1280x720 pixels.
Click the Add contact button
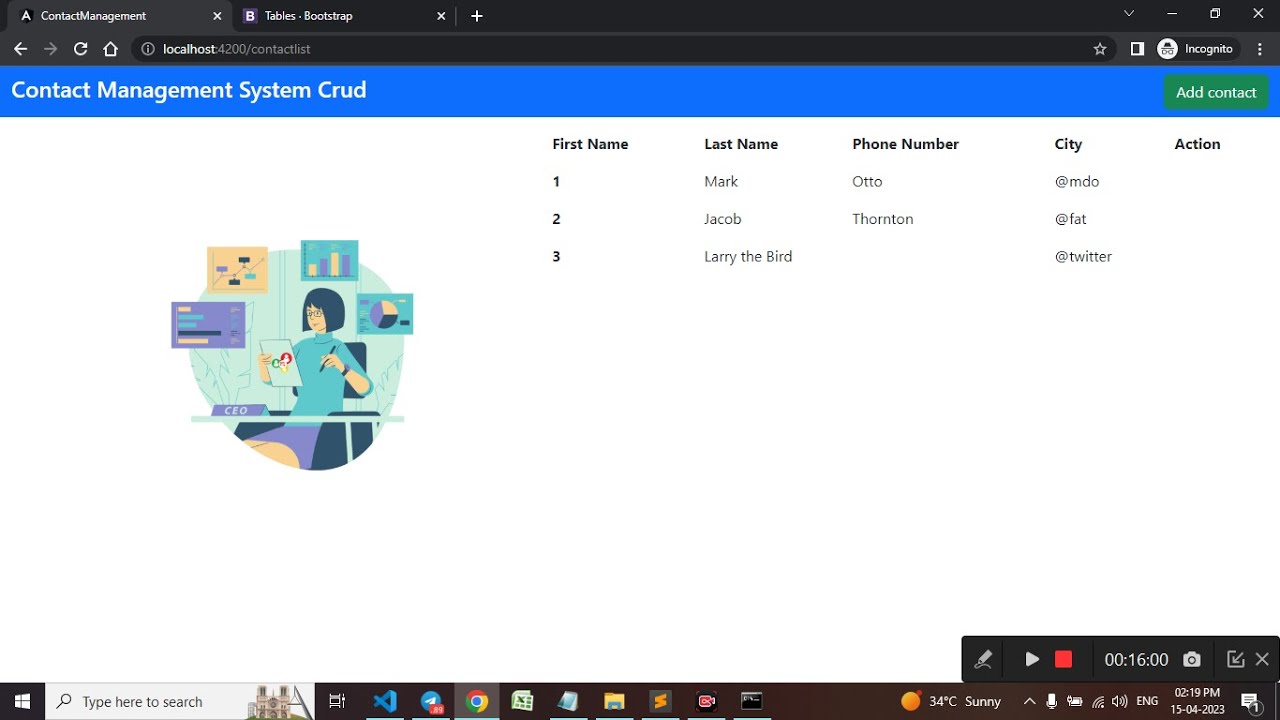pos(1216,92)
